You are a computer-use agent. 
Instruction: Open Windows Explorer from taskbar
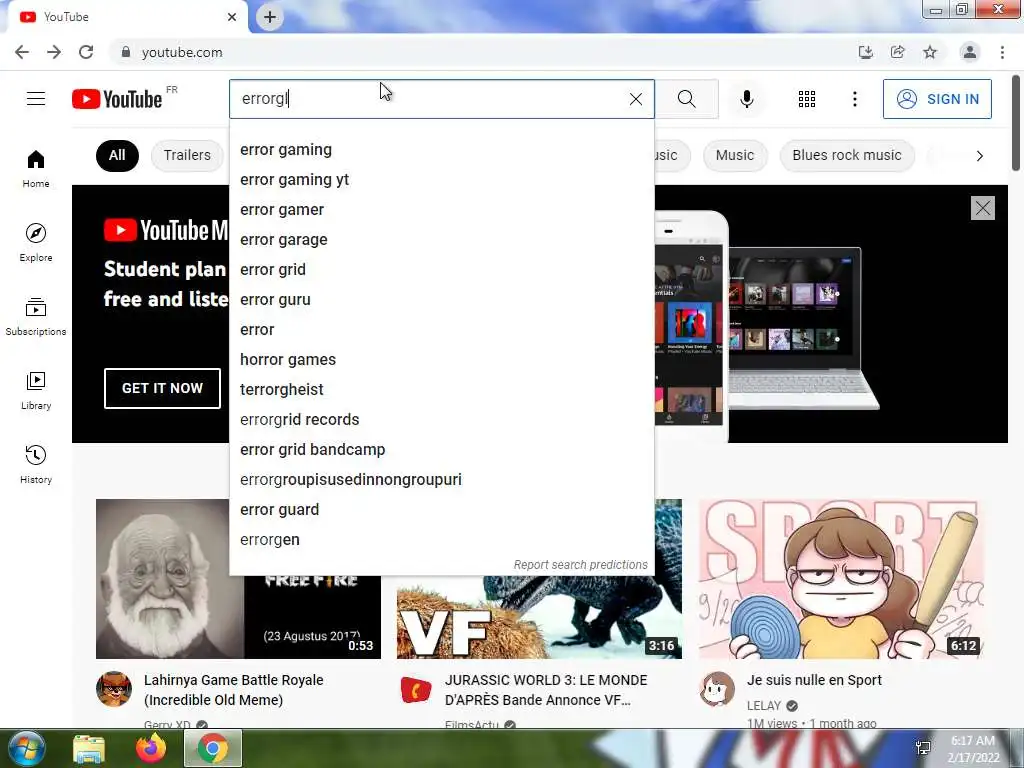tap(89, 748)
